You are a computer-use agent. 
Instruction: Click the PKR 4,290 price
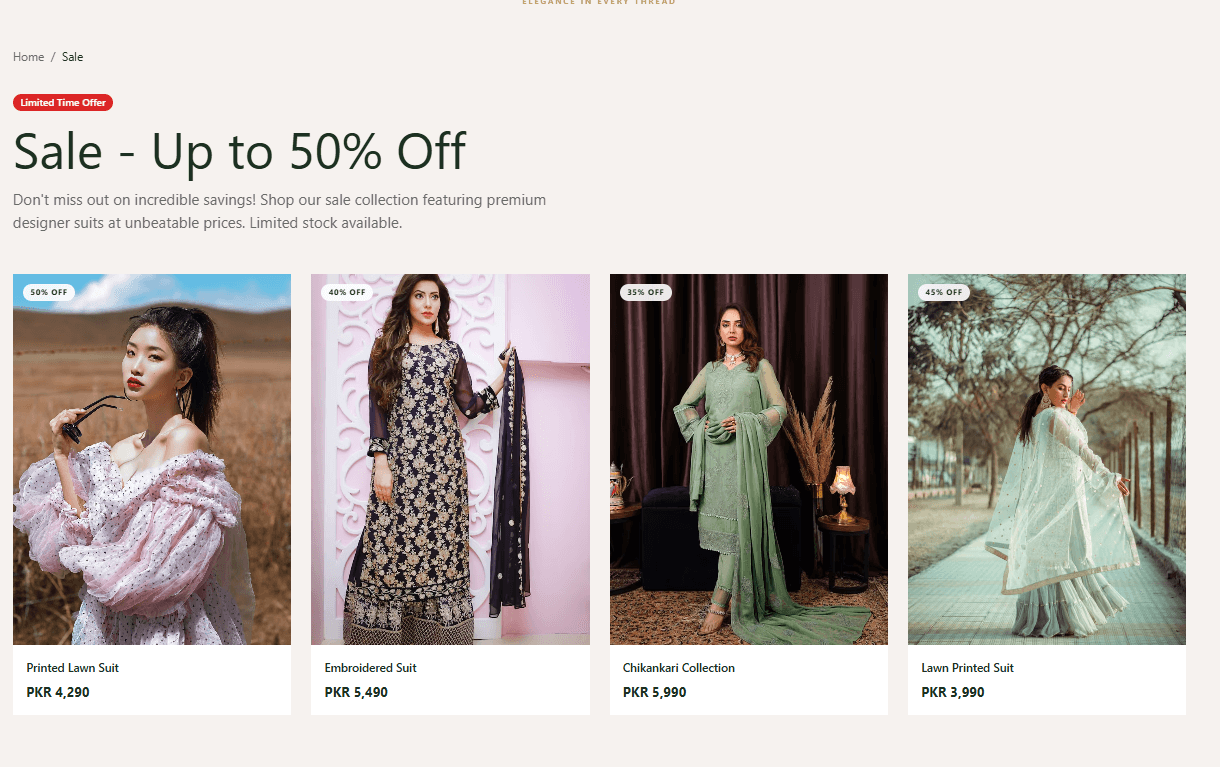click(x=58, y=692)
